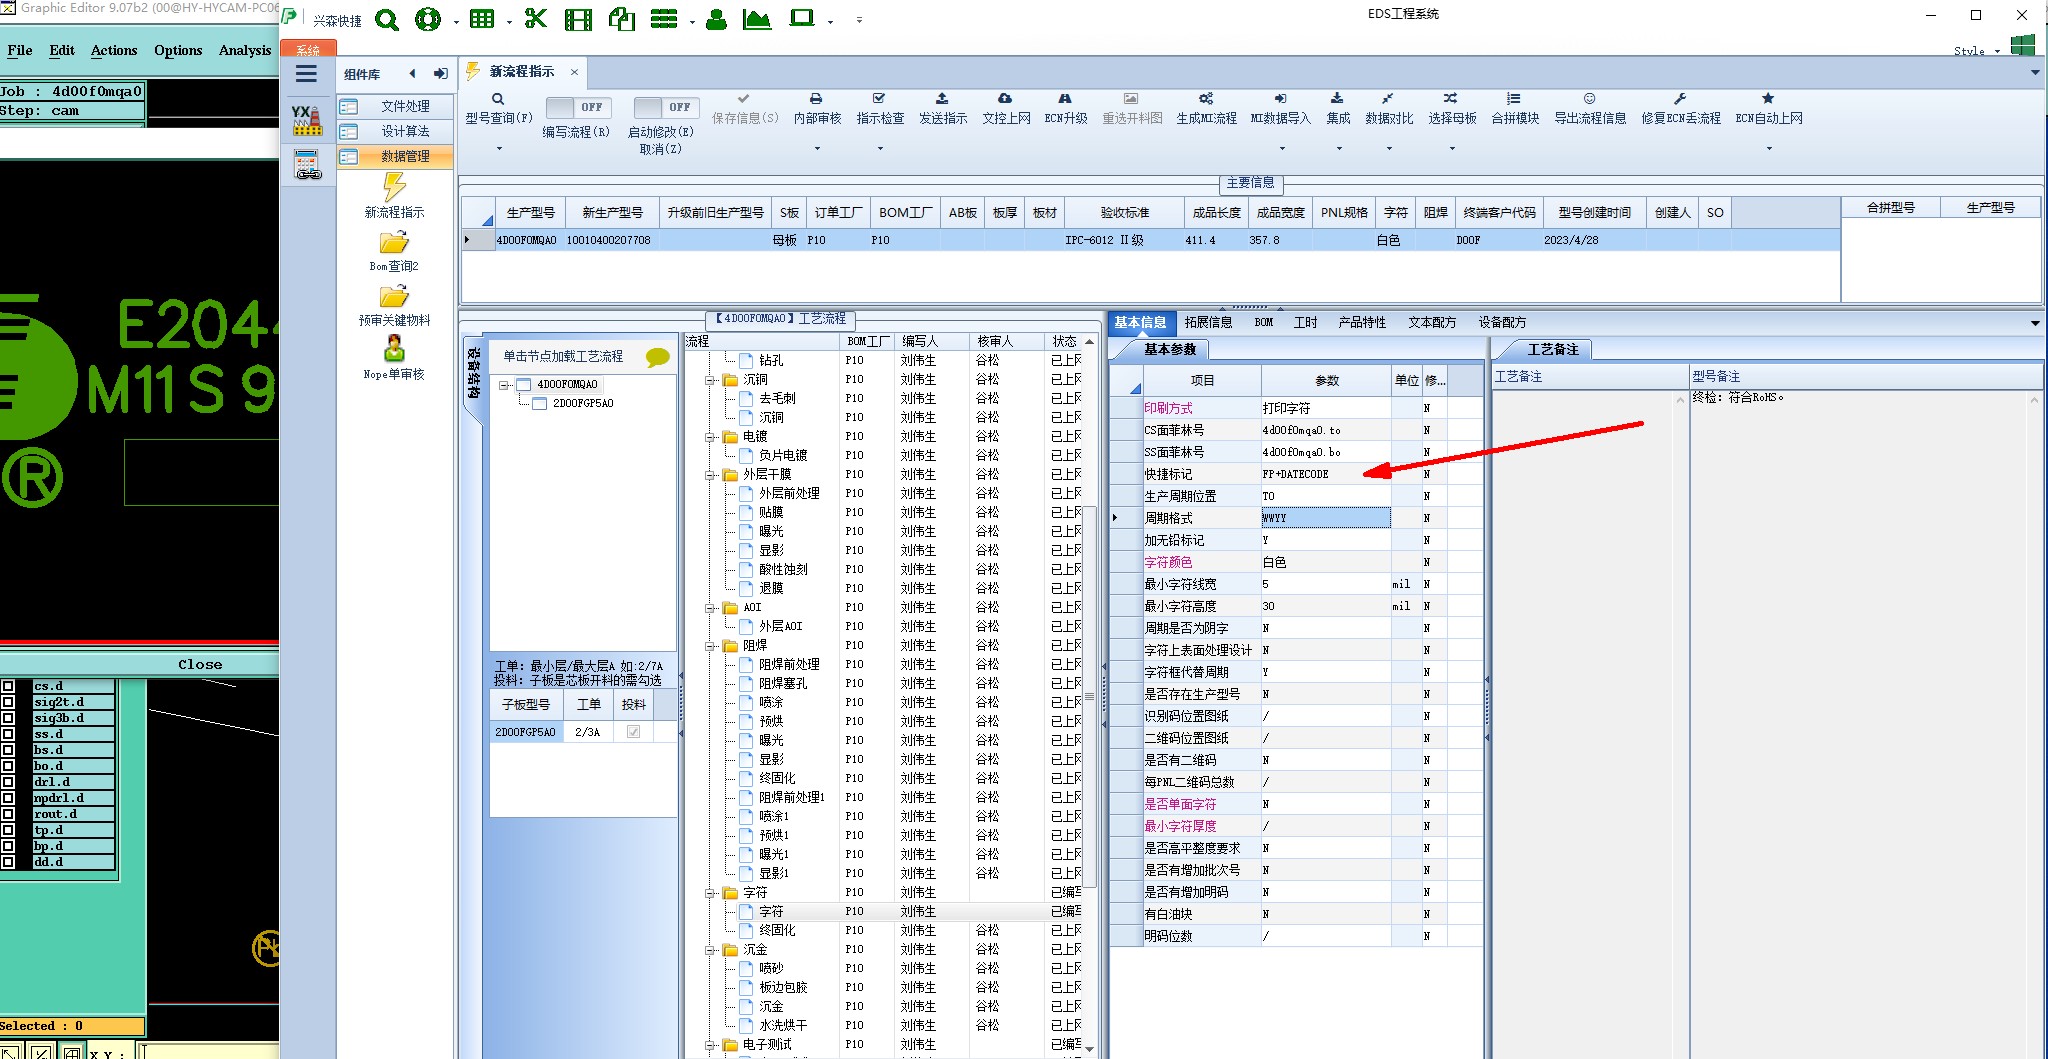Toggle the 启动修改(E) OFF switch
Viewport: 2048px width, 1059px height.
(665, 107)
